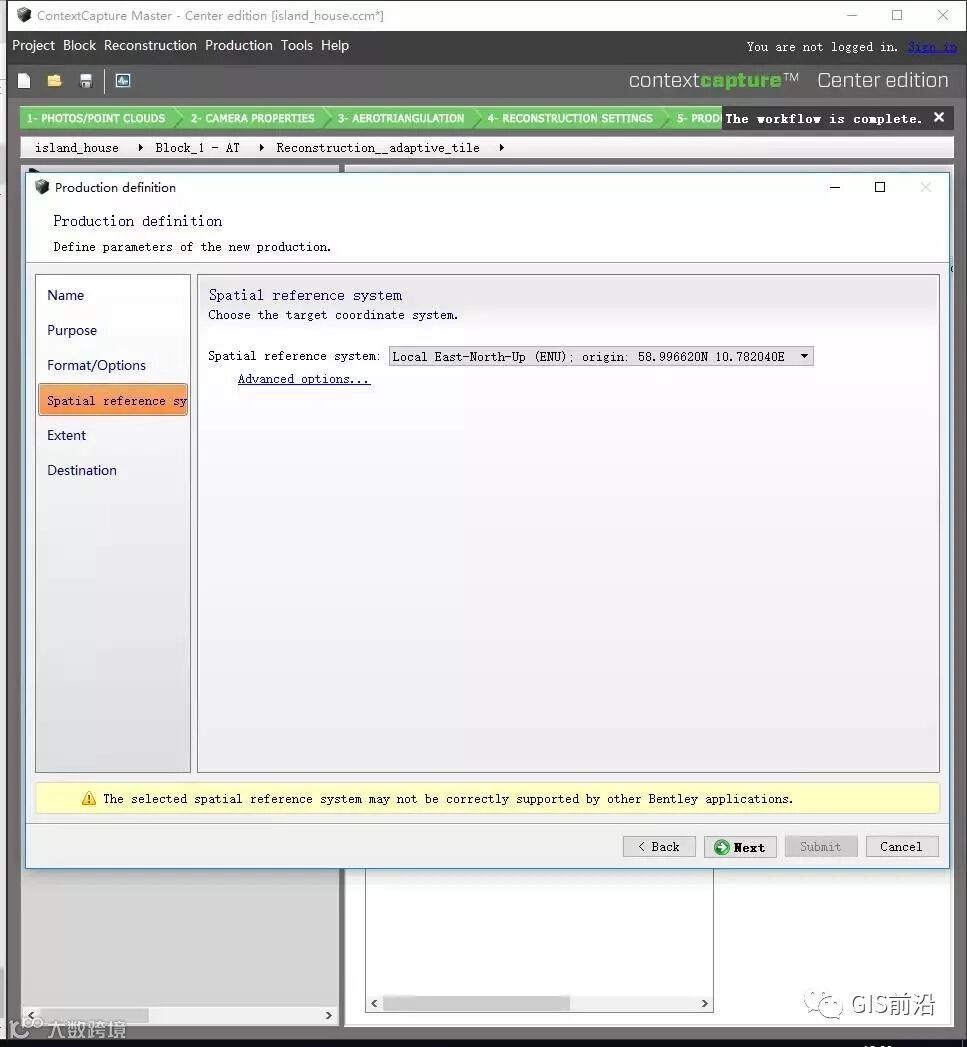This screenshot has height=1047, width=967.
Task: Expand arrow after island_house breadcrumb
Action: tap(140, 148)
